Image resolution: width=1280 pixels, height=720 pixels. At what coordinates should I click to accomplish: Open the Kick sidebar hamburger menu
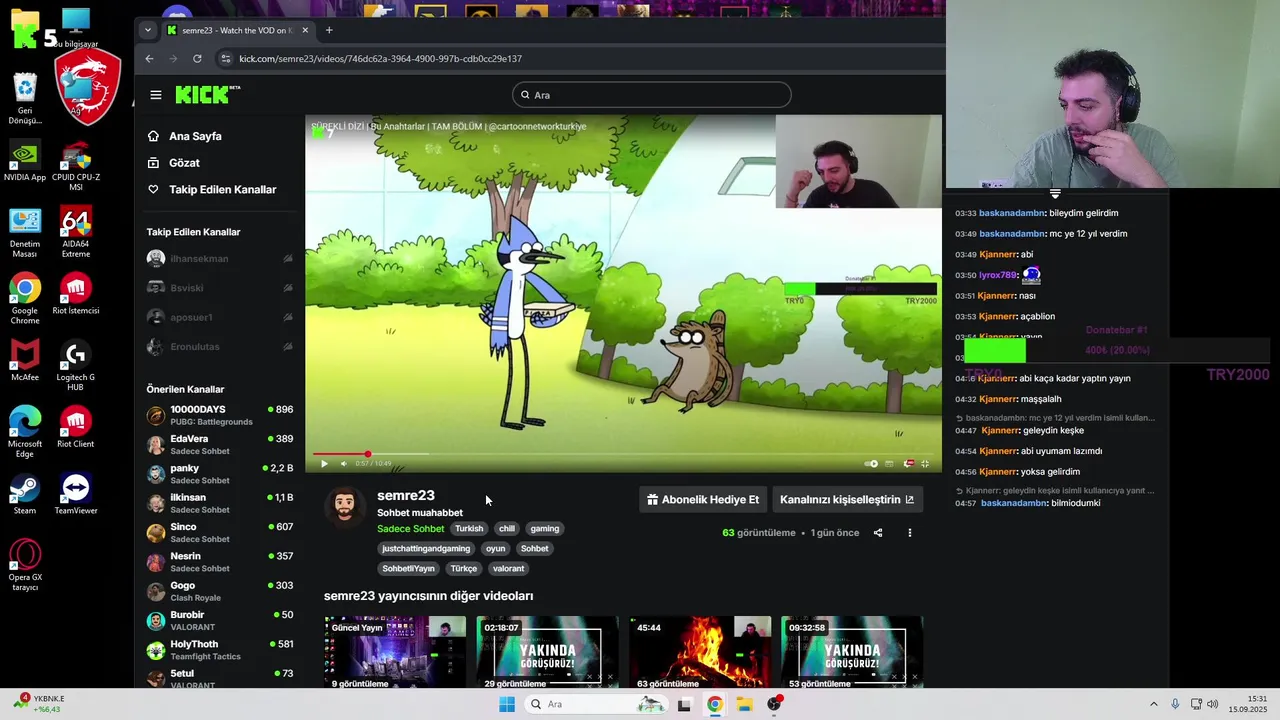156,95
